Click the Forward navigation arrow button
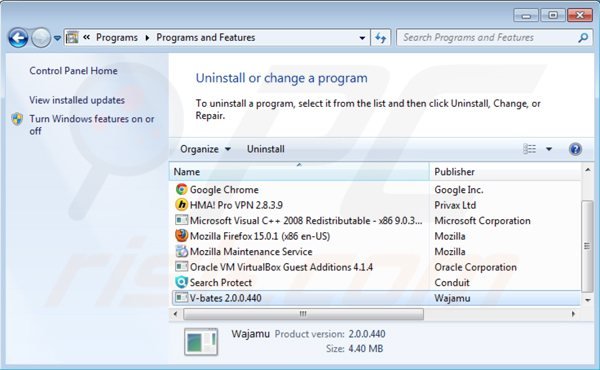The height and width of the screenshot is (370, 600). click(x=41, y=37)
